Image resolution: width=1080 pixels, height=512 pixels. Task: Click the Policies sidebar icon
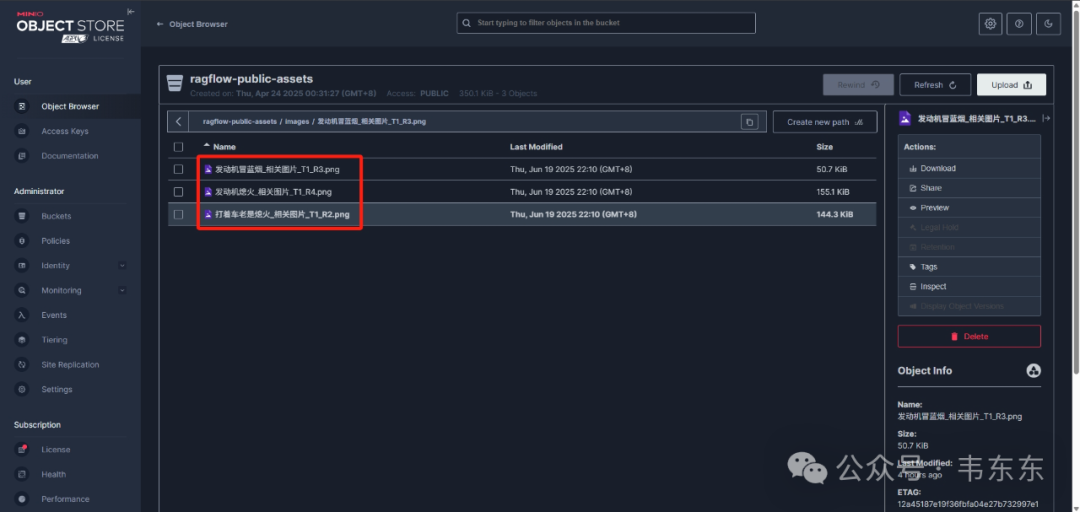[22, 240]
